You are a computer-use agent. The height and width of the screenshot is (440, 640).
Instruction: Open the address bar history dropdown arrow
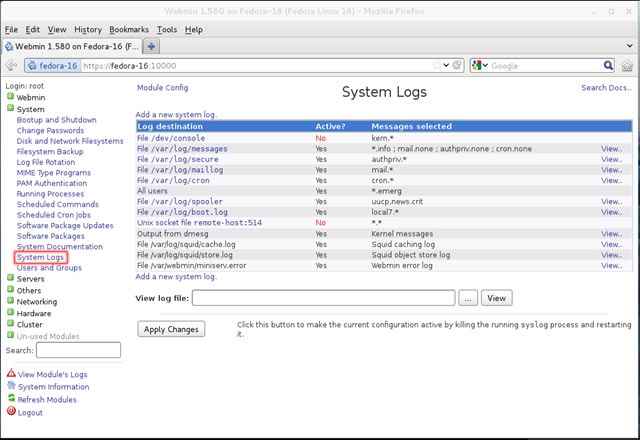click(x=447, y=65)
